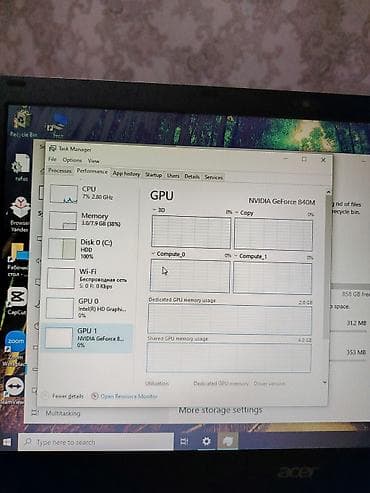370x493 pixels.
Task: Open the Yandex Browser desktop shortcut
Action: pyautogui.click(x=19, y=214)
